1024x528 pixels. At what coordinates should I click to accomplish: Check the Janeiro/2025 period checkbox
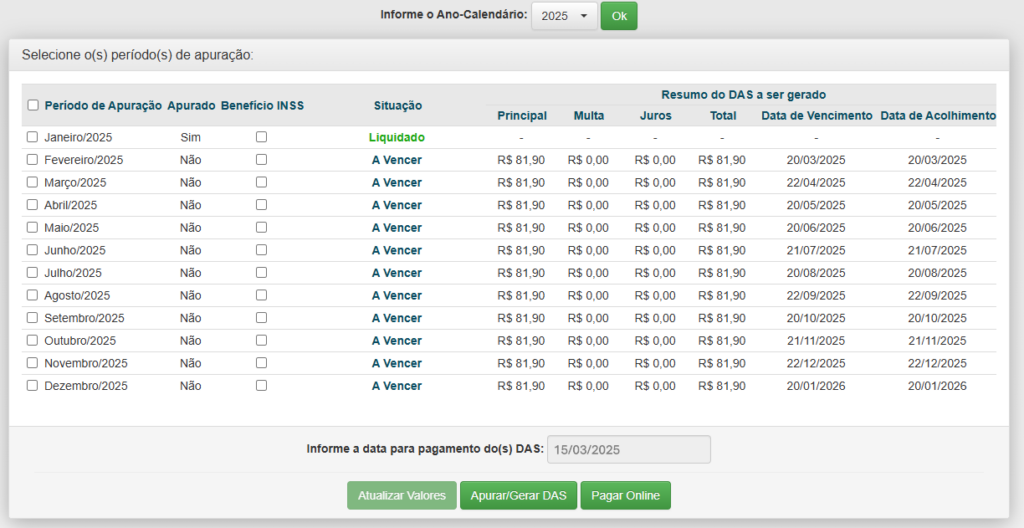[x=32, y=137]
